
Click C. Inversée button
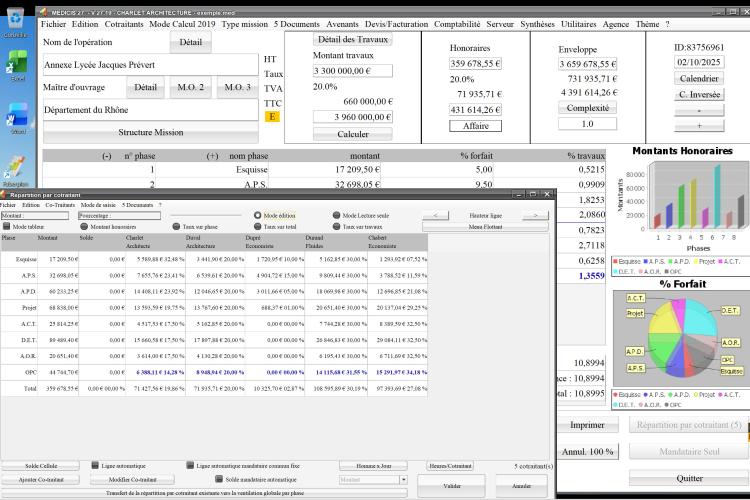(699, 94)
